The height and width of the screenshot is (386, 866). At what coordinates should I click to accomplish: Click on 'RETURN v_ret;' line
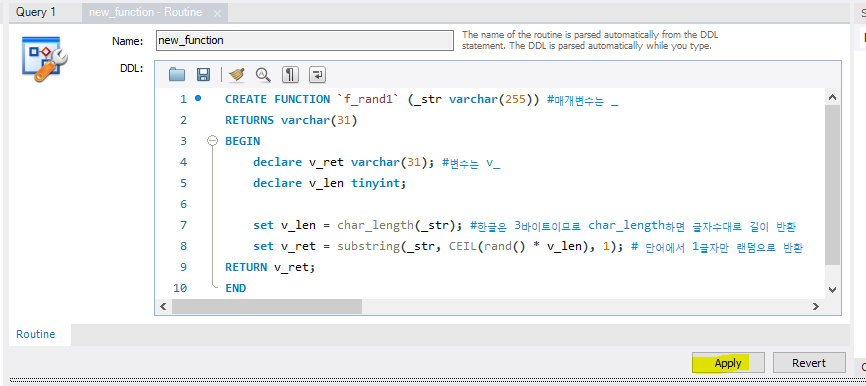[x=270, y=267]
